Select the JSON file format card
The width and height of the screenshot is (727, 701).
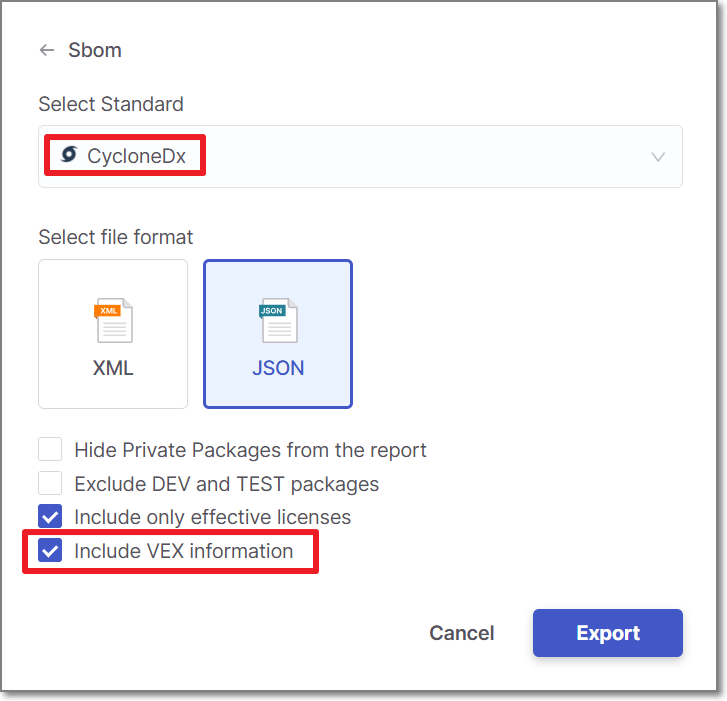[278, 334]
